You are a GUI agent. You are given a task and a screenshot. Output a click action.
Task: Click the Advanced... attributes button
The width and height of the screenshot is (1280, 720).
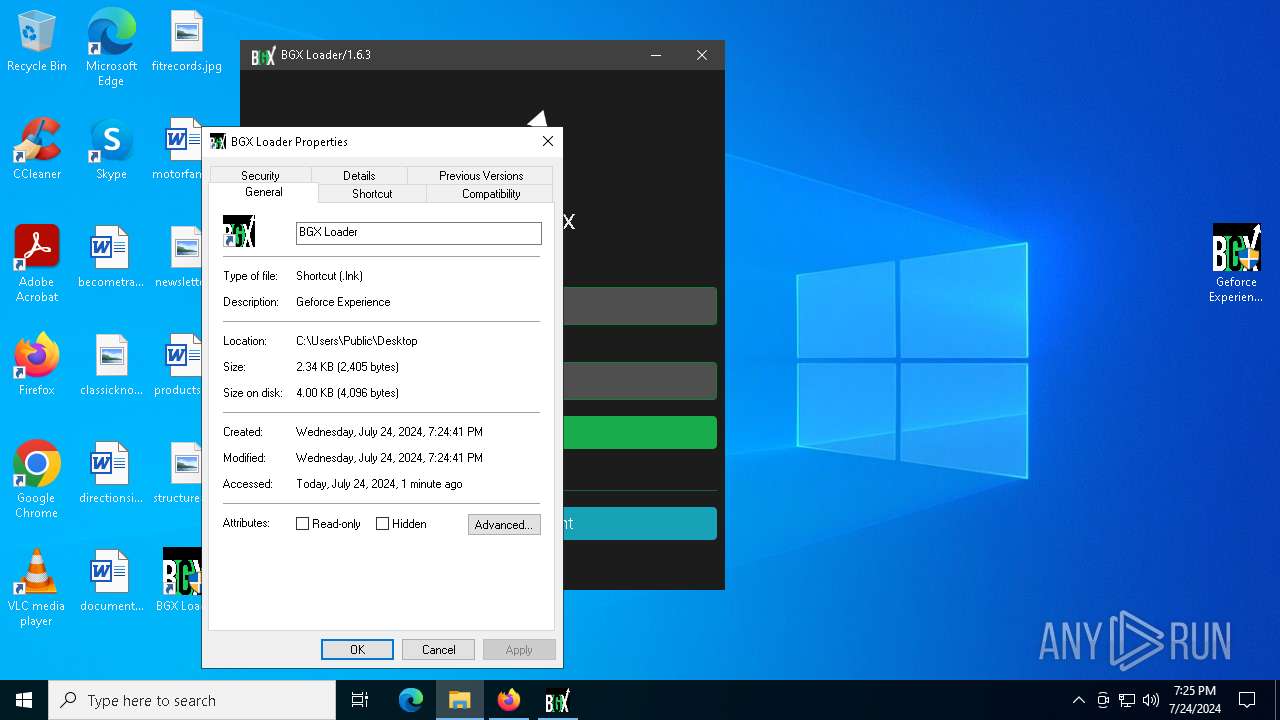(x=504, y=524)
